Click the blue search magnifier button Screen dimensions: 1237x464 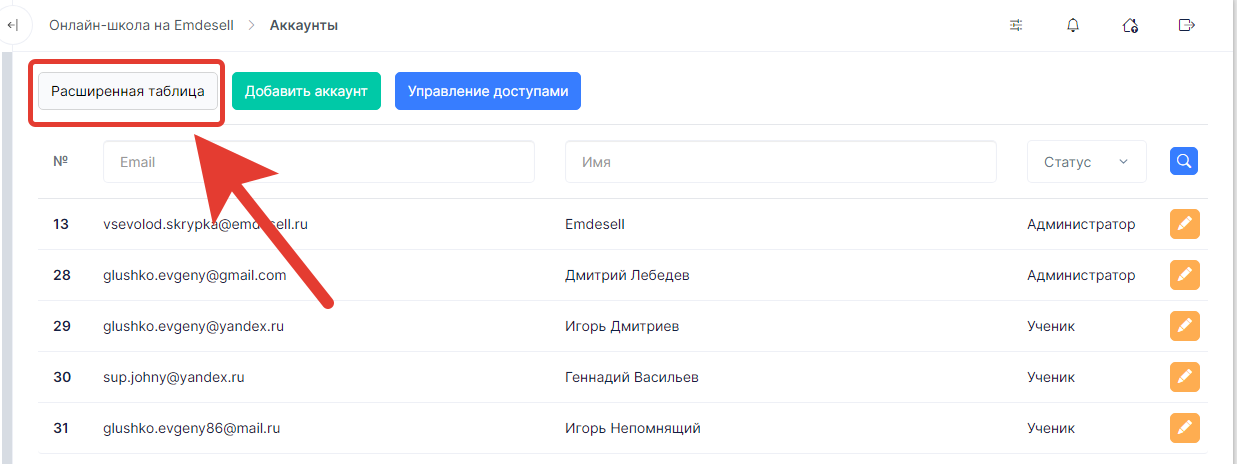coord(1184,161)
